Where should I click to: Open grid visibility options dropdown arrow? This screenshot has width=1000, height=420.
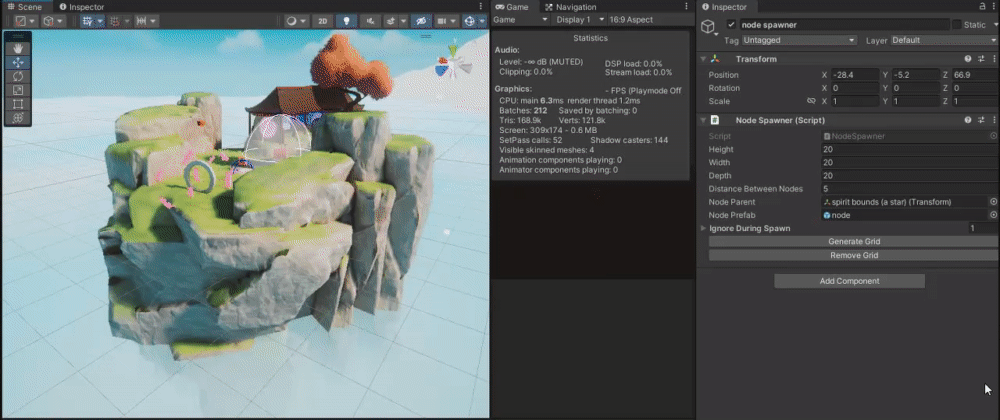pos(101,21)
